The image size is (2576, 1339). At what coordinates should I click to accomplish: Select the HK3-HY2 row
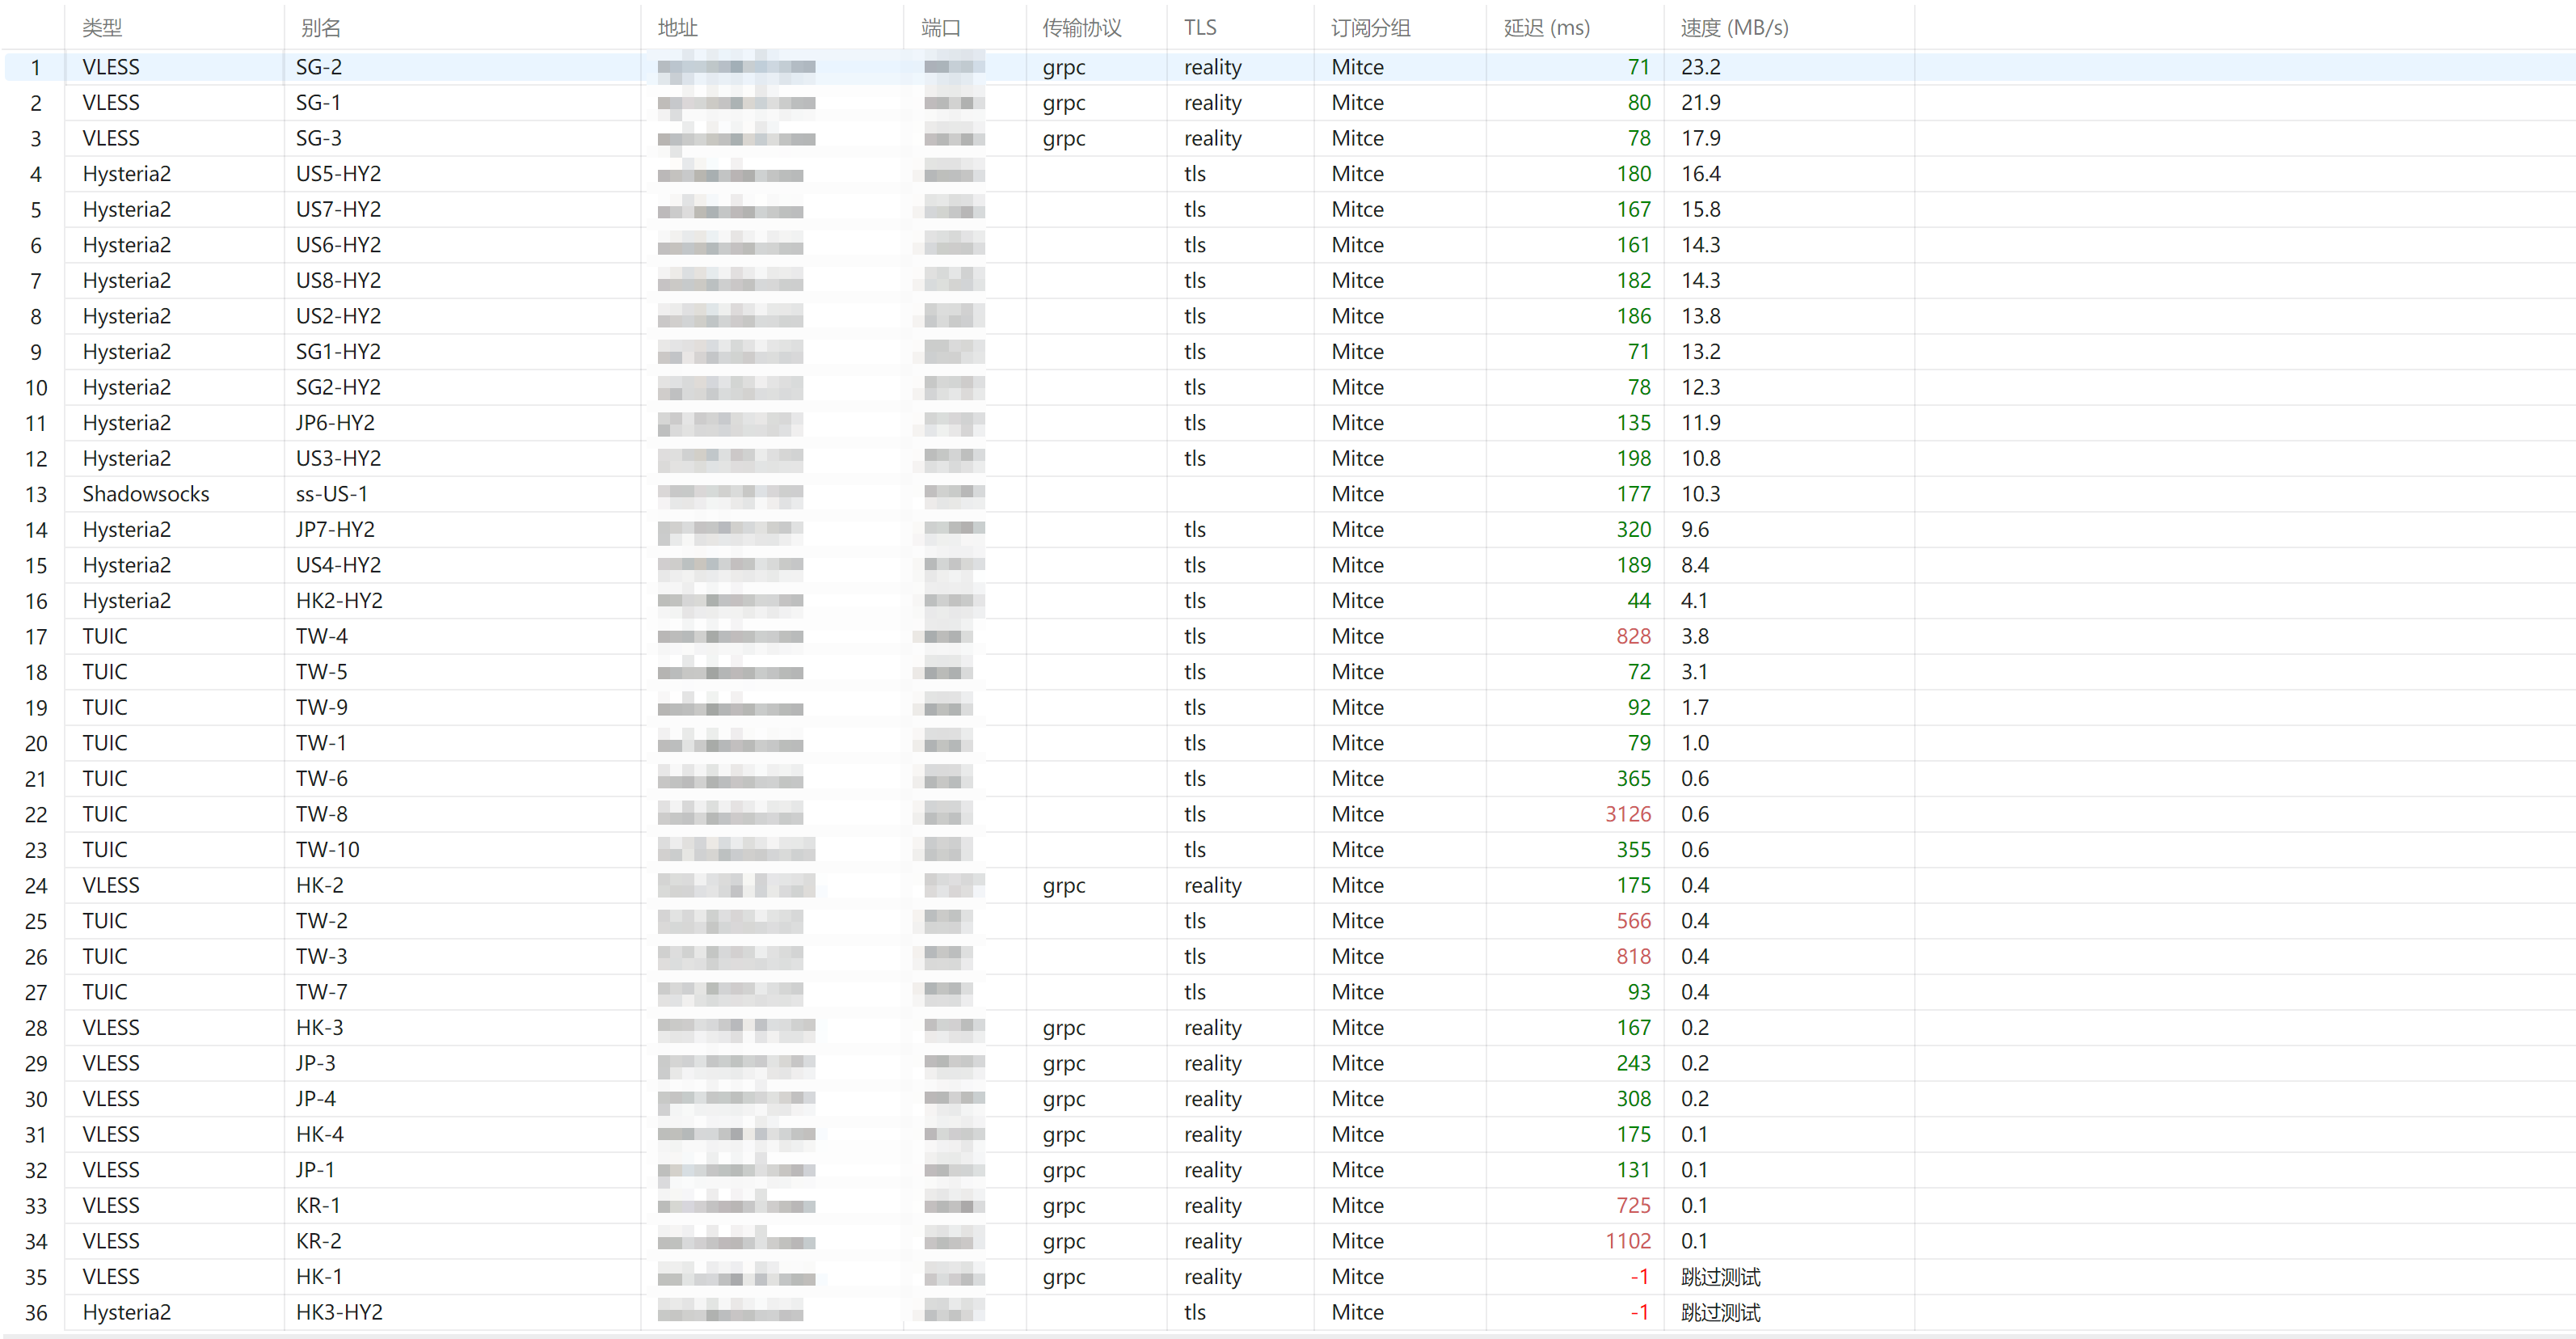(x=1288, y=1312)
